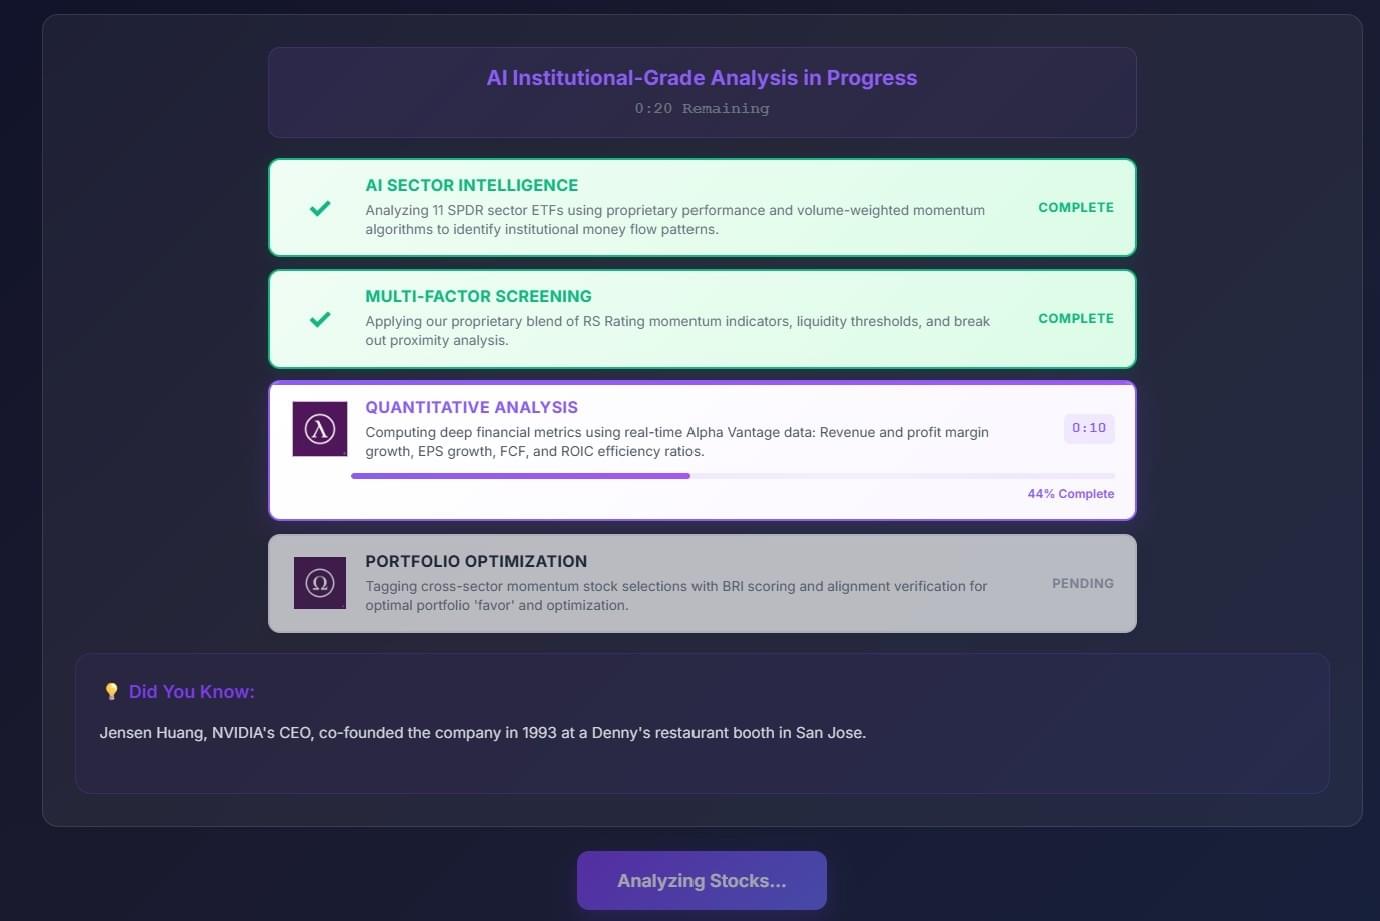Select the Quantitative Analysis heading
The width and height of the screenshot is (1380, 921).
pyautogui.click(x=471, y=407)
